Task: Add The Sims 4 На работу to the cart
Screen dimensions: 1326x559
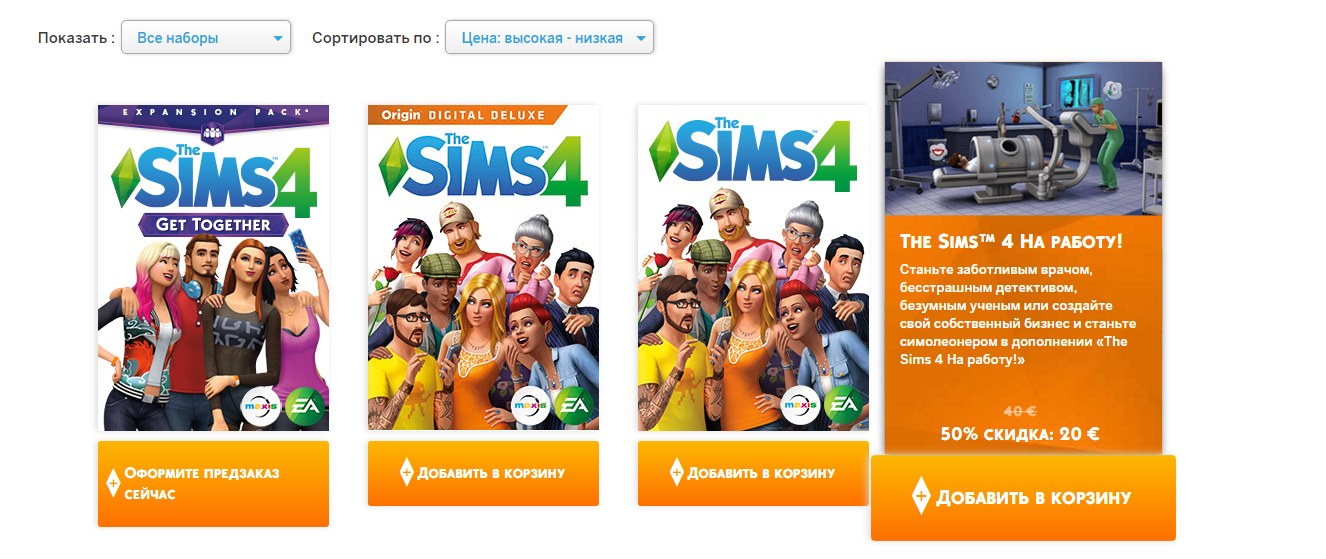Action: point(1023,498)
